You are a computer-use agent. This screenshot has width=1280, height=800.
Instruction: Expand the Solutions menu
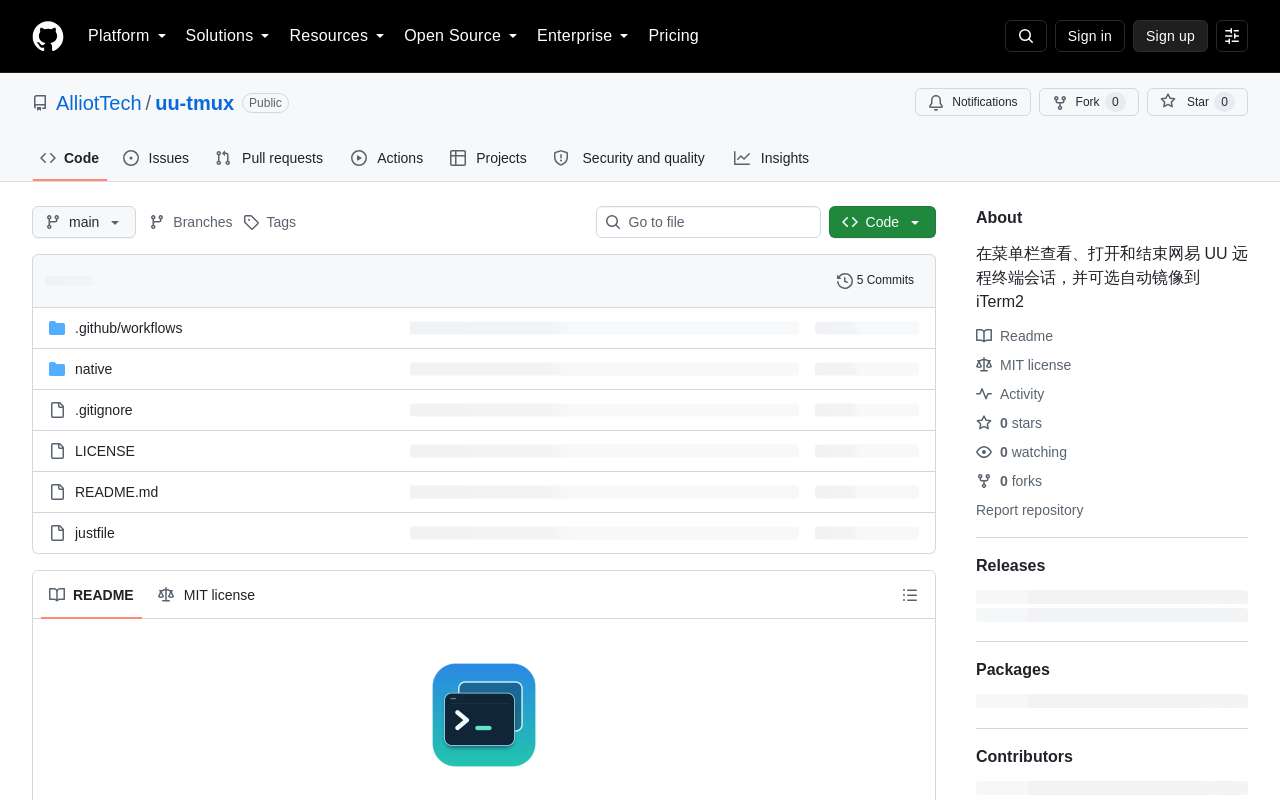pos(228,36)
